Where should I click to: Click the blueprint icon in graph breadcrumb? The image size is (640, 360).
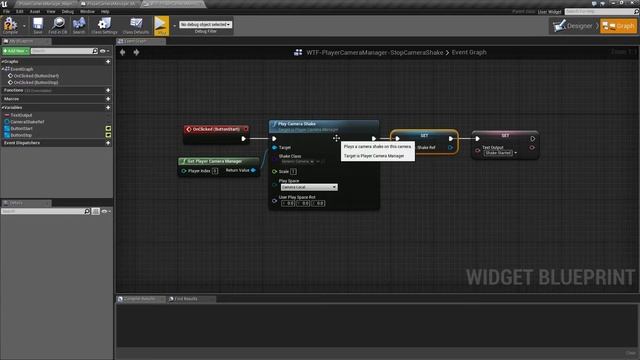(298, 52)
